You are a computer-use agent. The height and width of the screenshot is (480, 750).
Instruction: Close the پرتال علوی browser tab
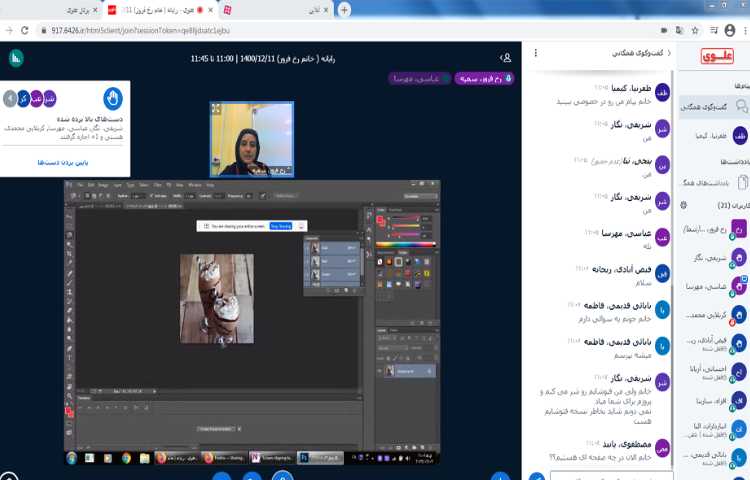(95, 10)
